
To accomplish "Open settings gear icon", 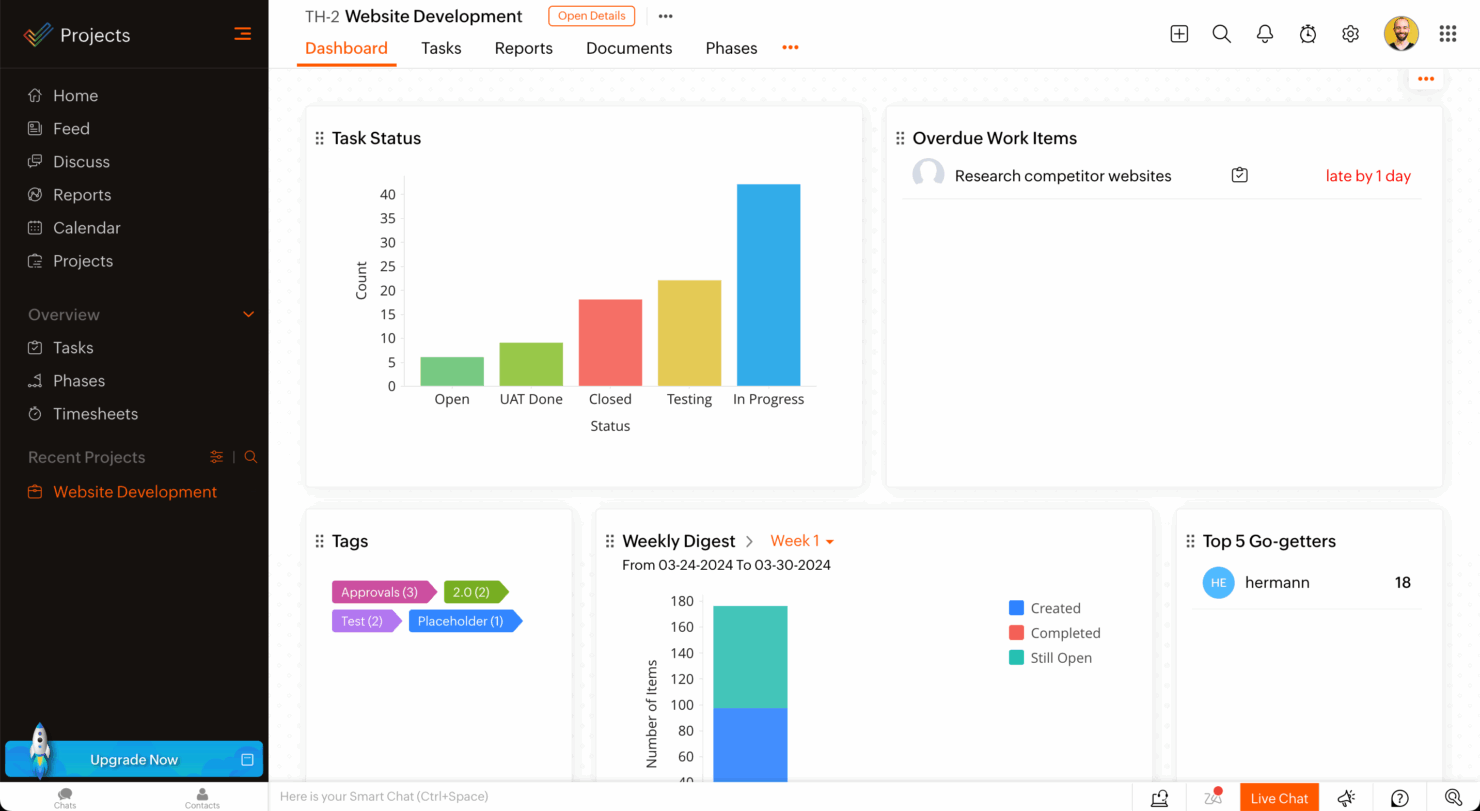I will click(1351, 34).
